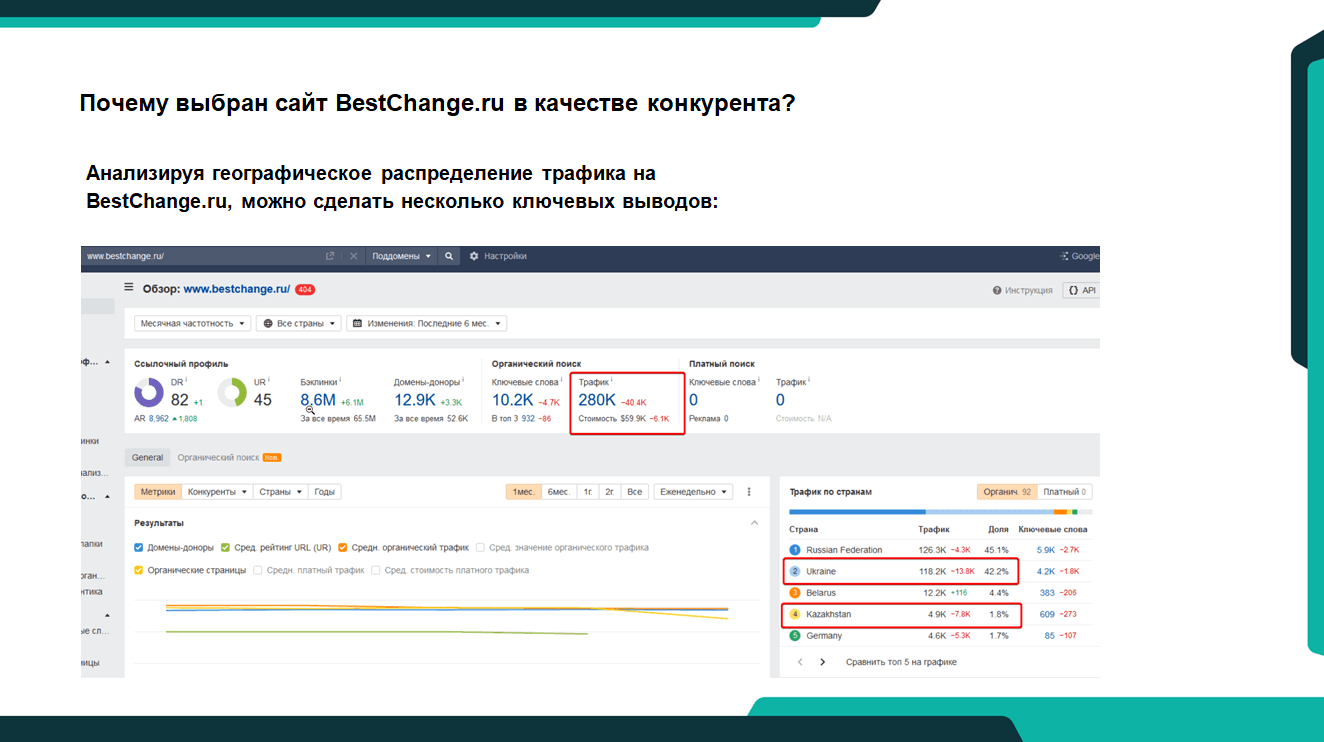Click Сравнить топ 5 на графике
The width and height of the screenshot is (1324, 742).
click(x=901, y=662)
